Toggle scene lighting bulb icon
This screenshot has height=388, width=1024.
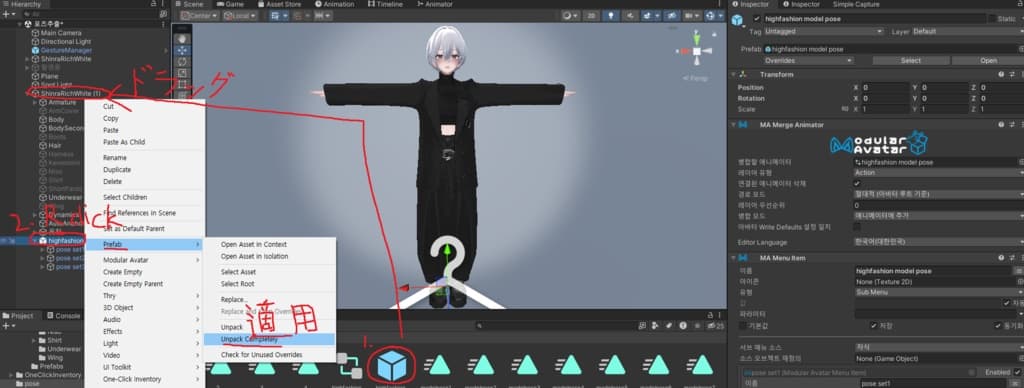[x=610, y=16]
